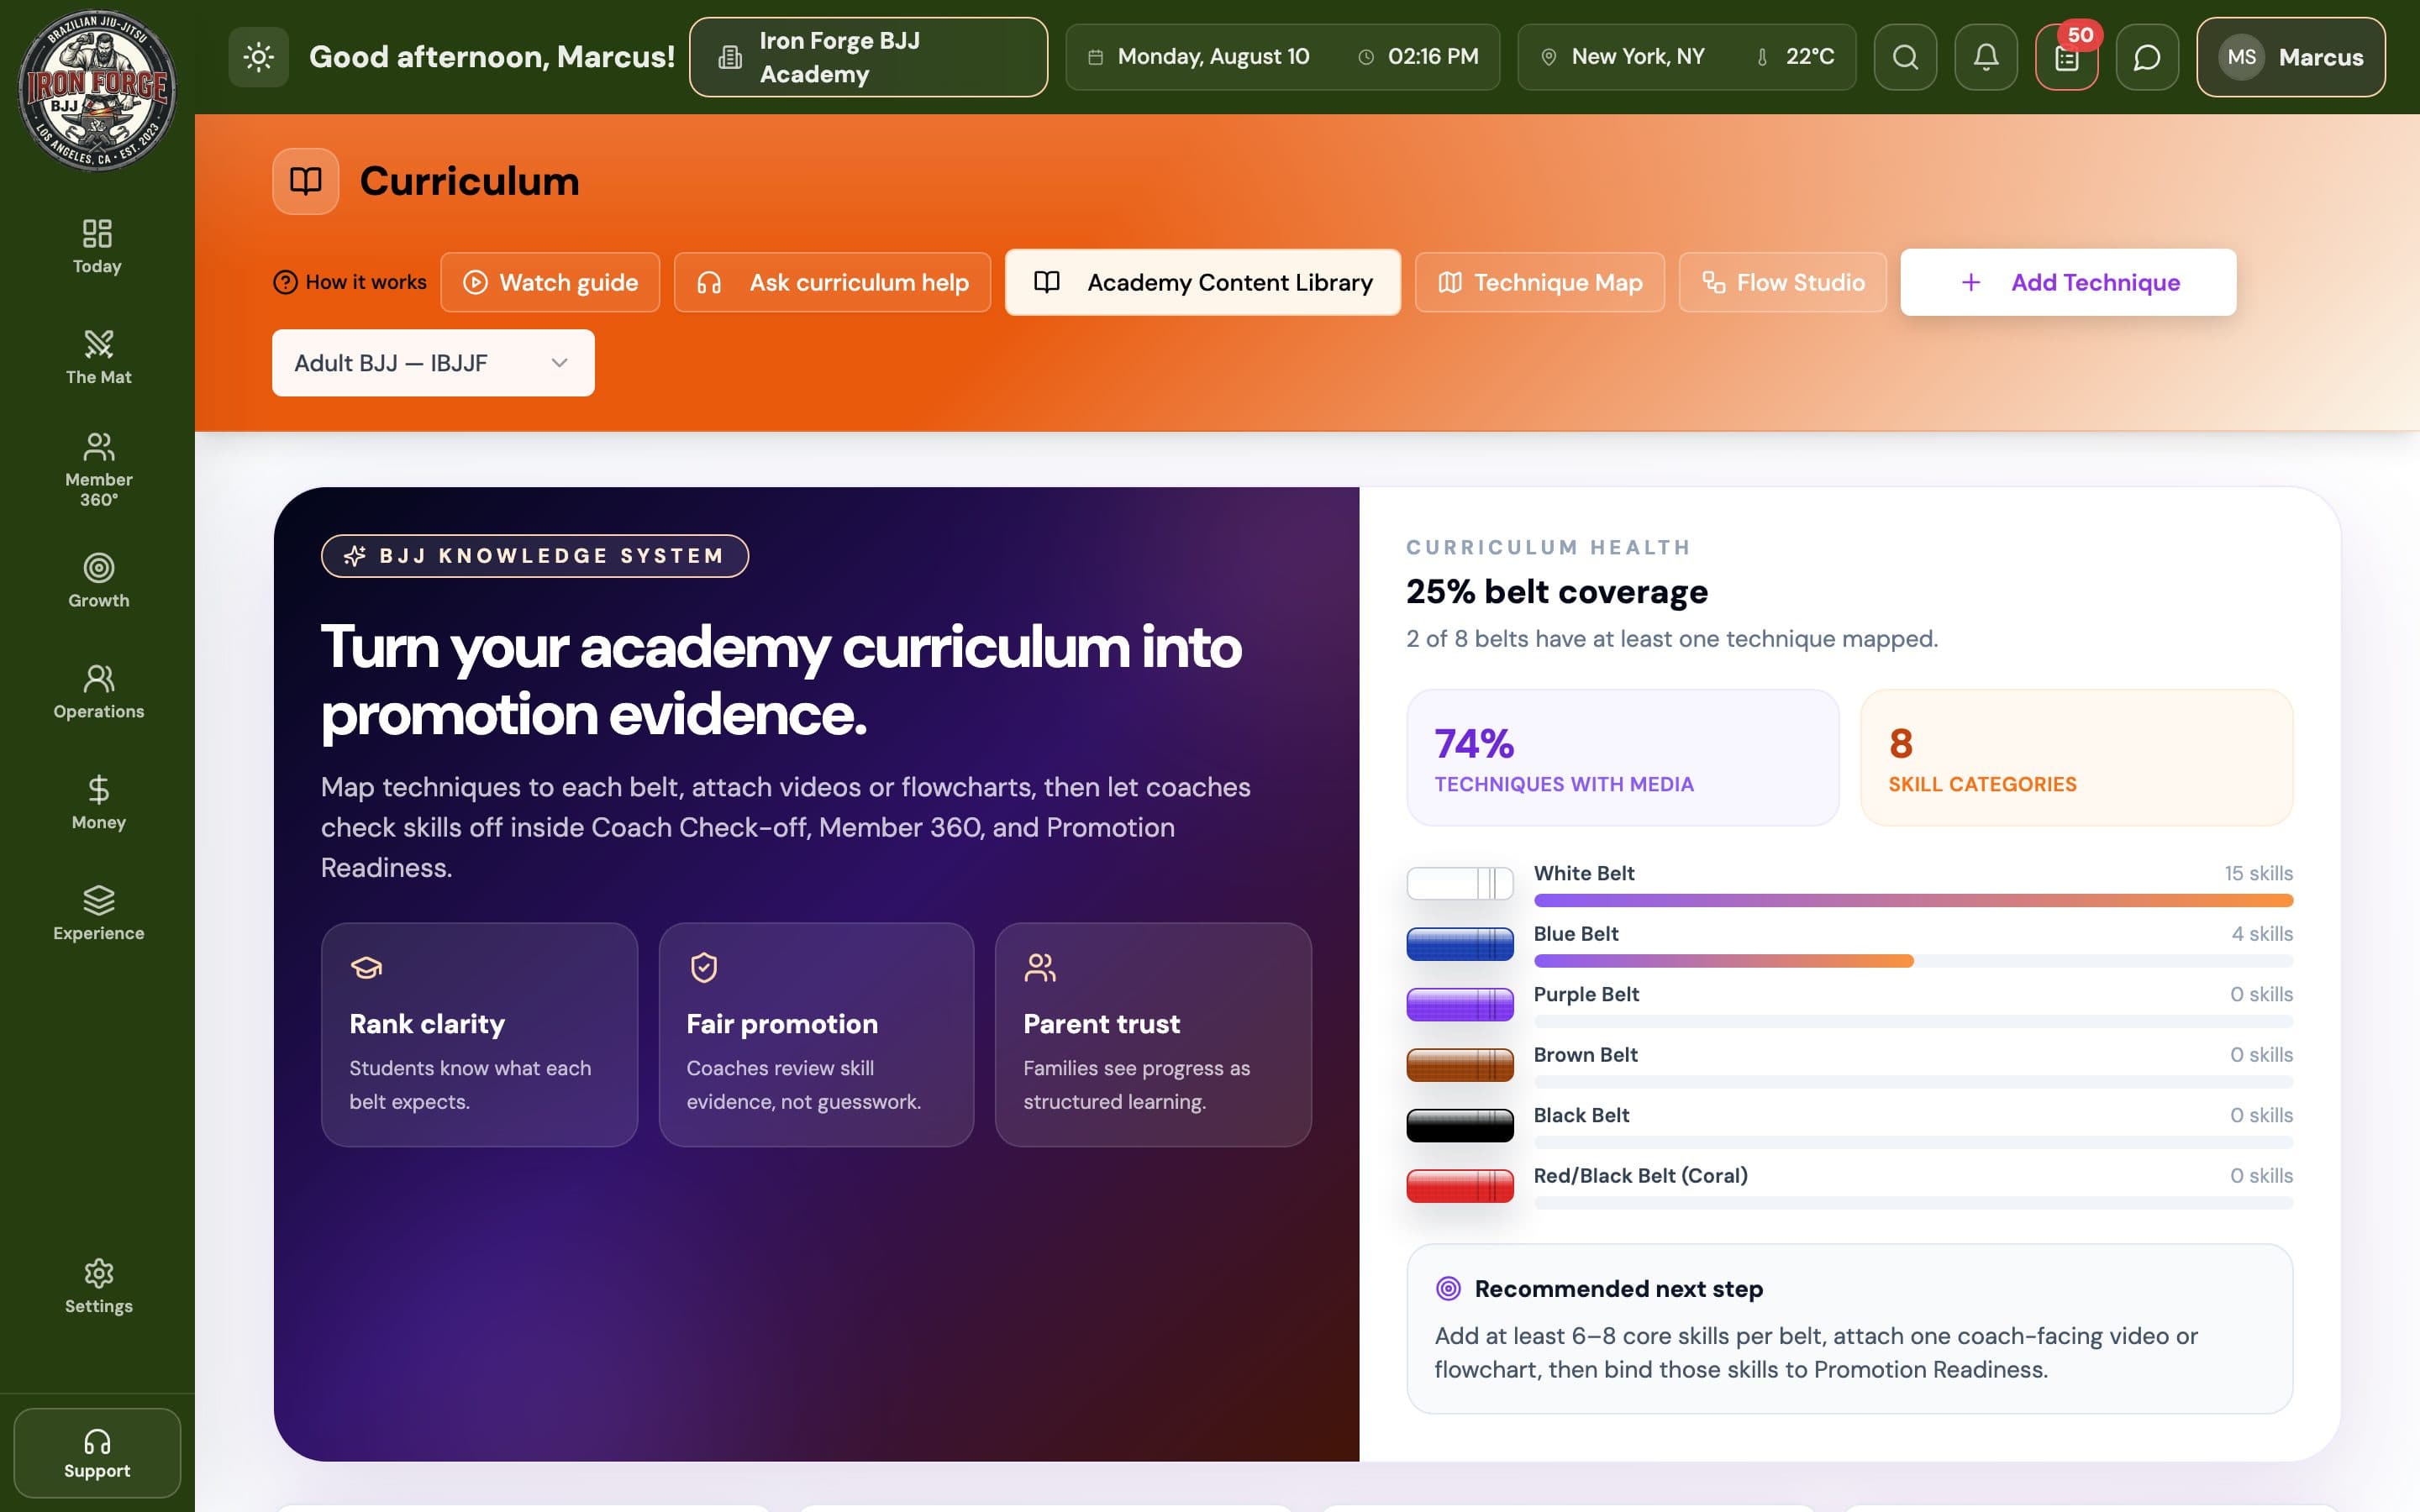Screen dimensions: 2420x1512
Task: Open the notifications bell
Action: (x=1986, y=57)
